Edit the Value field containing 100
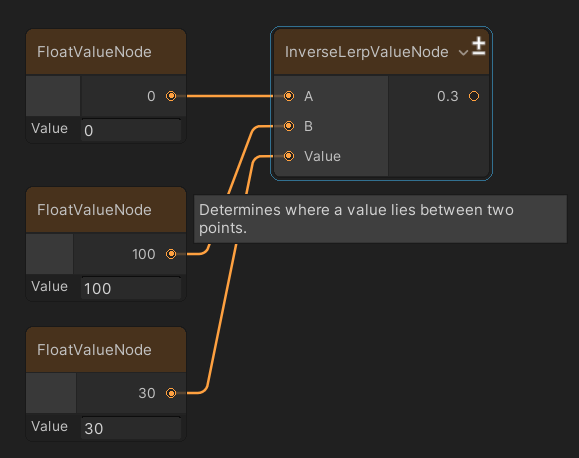This screenshot has width=579, height=458. click(131, 288)
